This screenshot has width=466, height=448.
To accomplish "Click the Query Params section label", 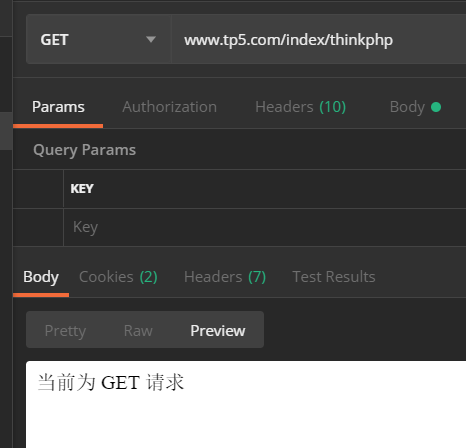I will 84,150.
